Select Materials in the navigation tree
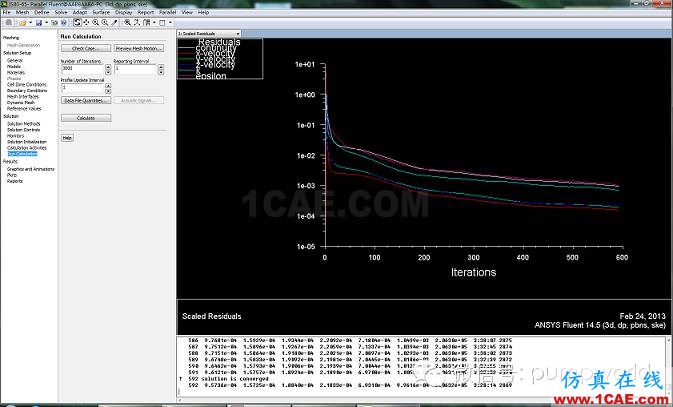Image resolution: width=673 pixels, height=407 pixels. 16,73
